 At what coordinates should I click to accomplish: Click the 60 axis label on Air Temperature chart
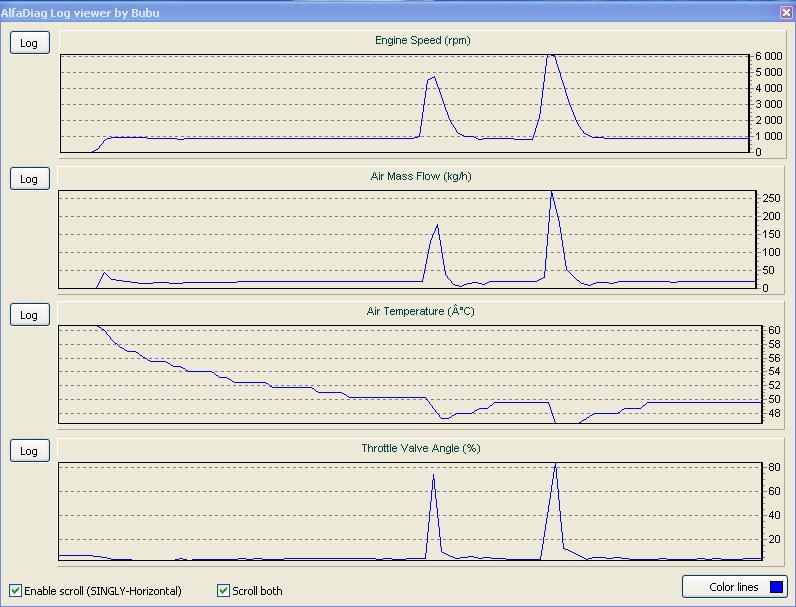coord(774,330)
